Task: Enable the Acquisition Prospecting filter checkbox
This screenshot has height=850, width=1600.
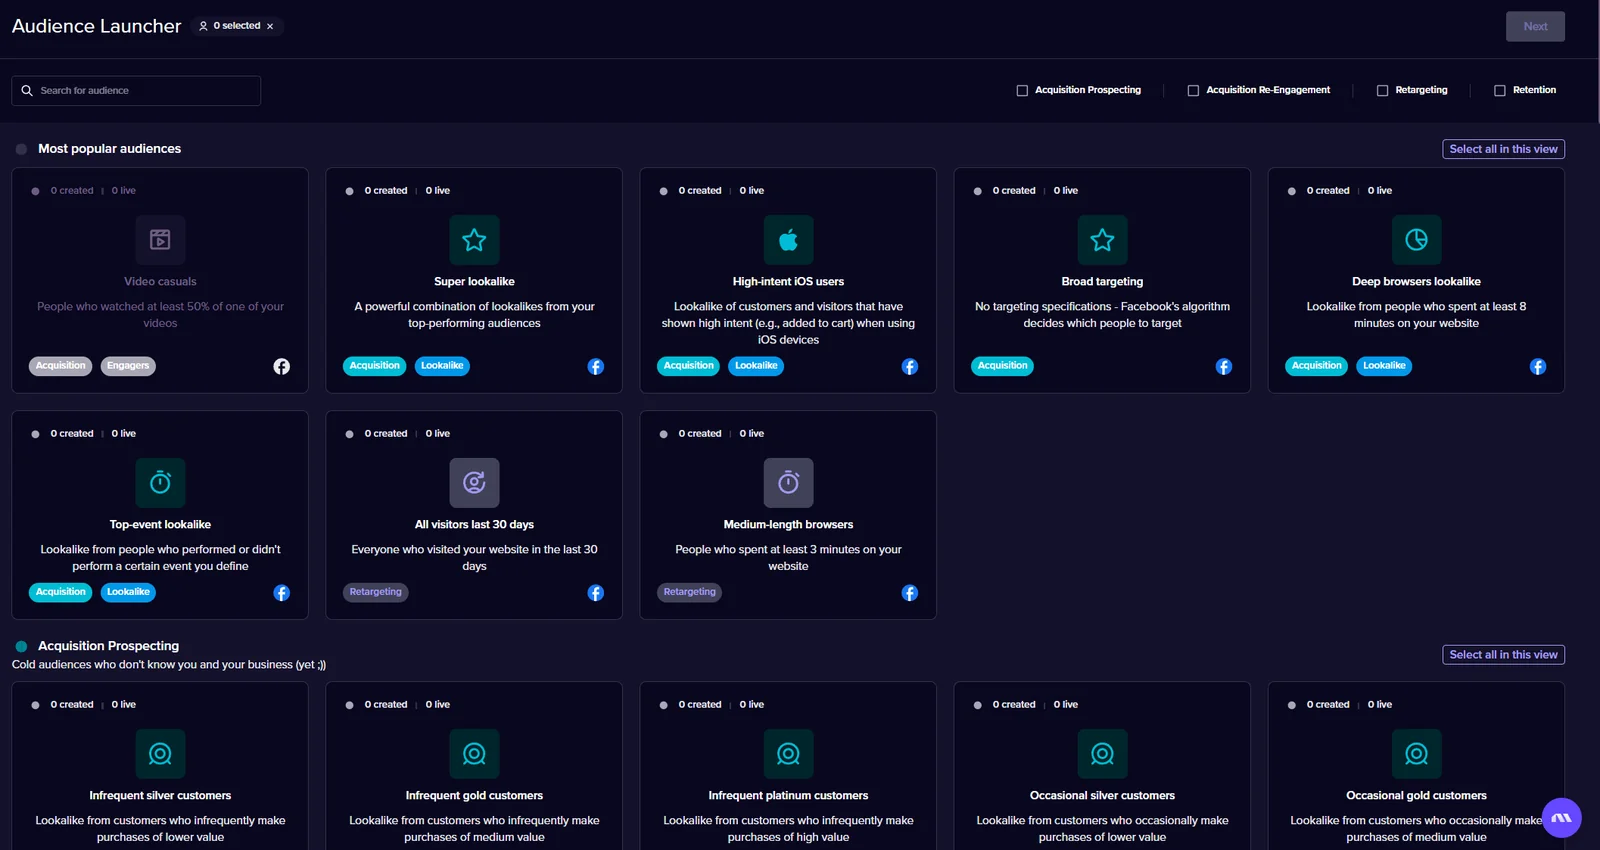Action: 1022,91
